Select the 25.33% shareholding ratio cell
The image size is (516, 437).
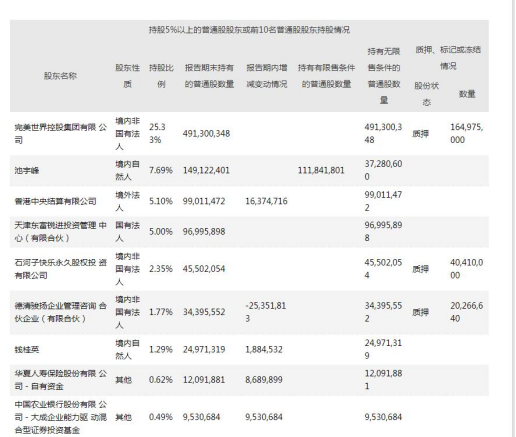coord(157,133)
